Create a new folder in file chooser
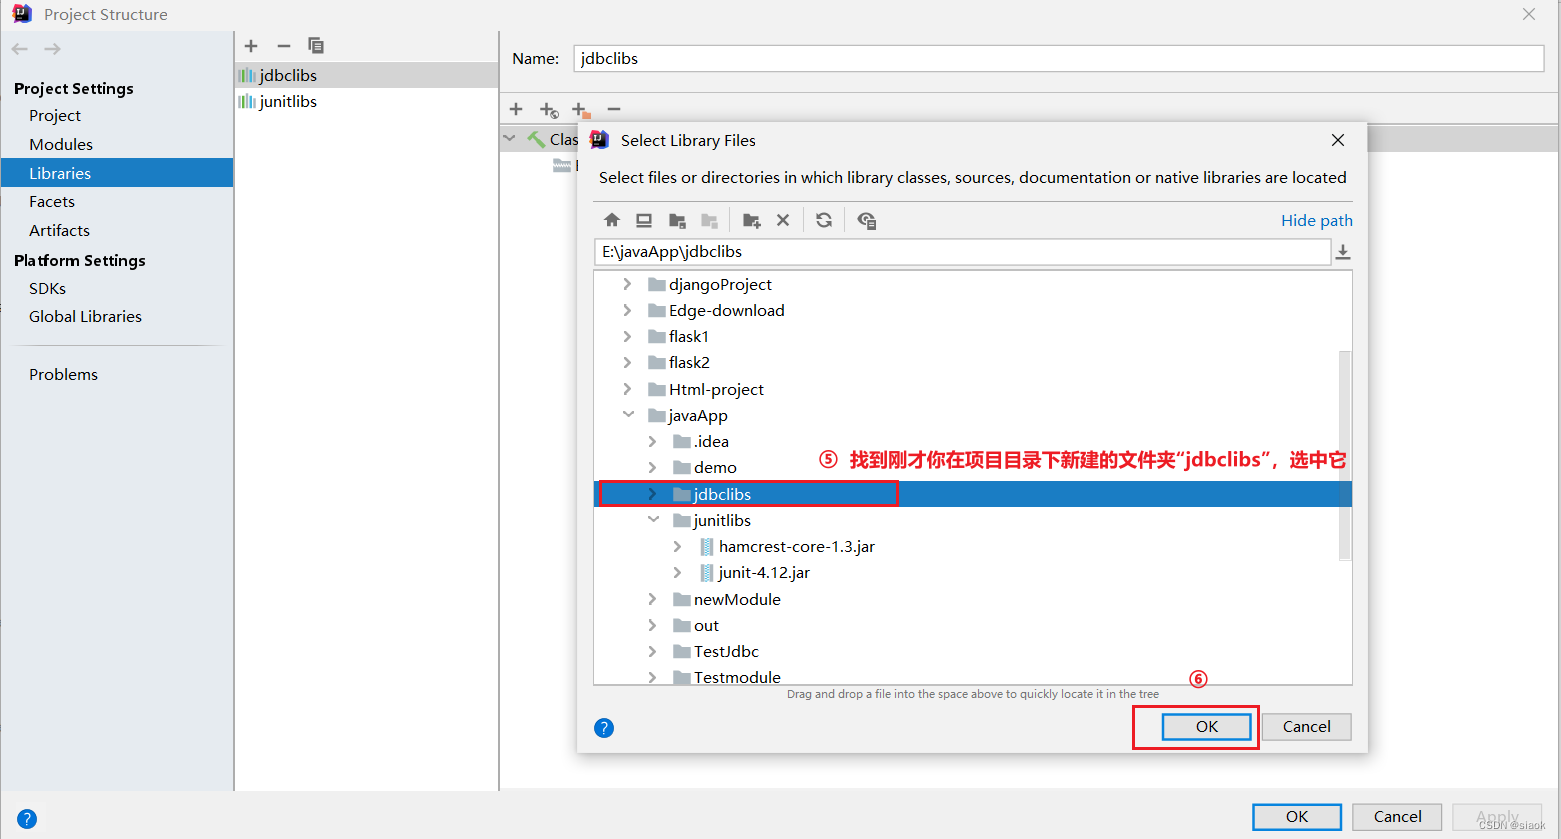 coord(752,220)
